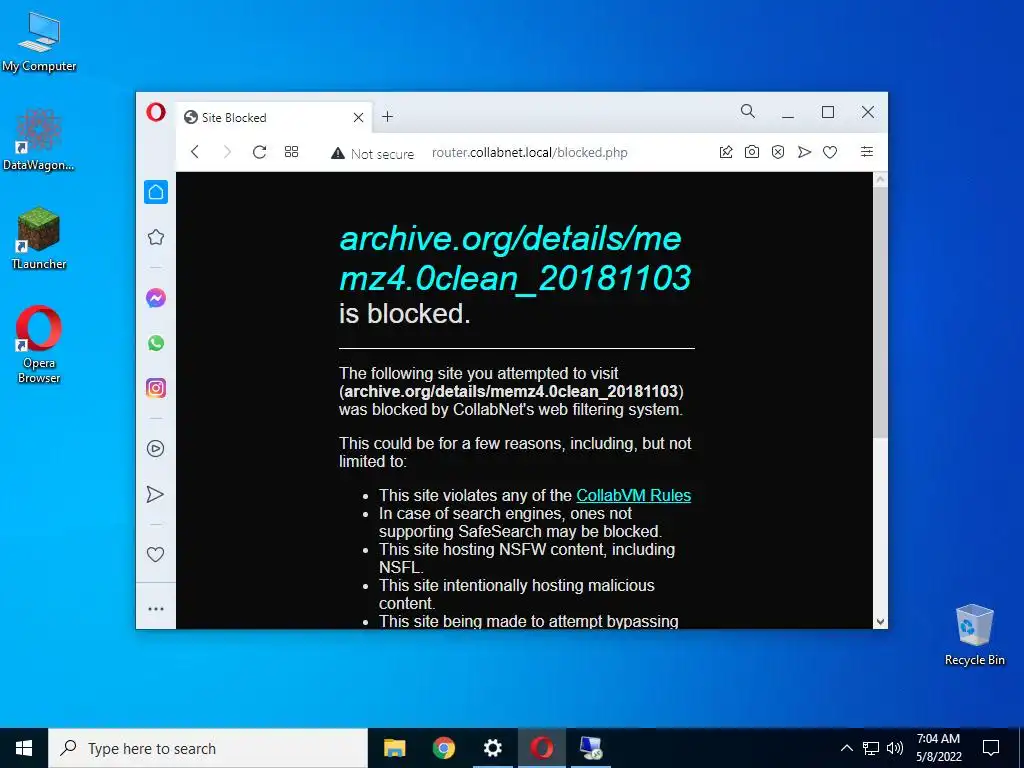Open Facebook Messenger in sidebar

155,298
